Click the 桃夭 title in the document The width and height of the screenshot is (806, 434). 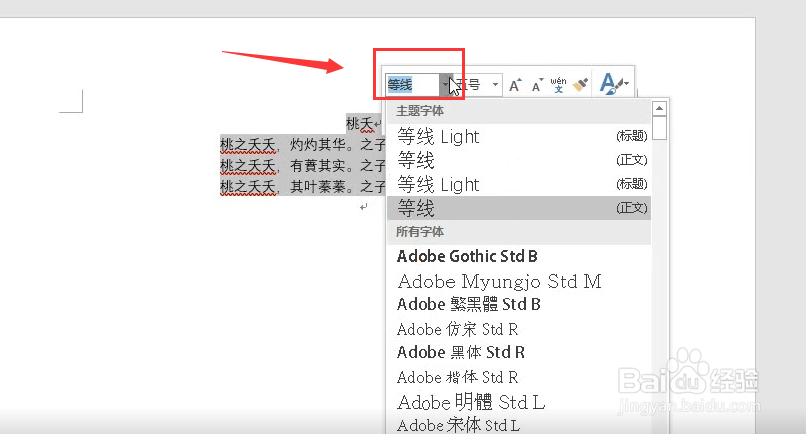pos(360,124)
